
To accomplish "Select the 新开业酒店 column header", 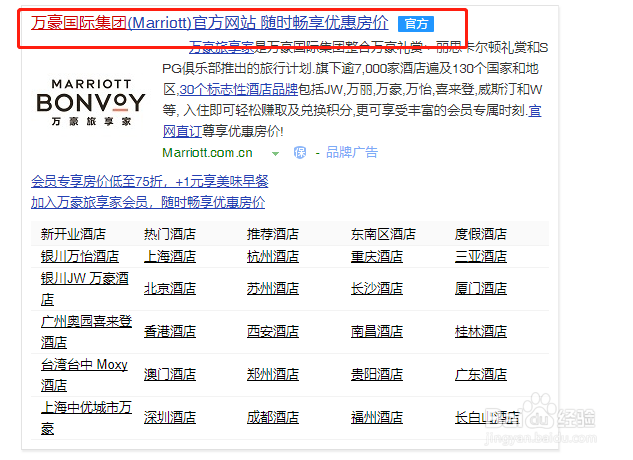I will 73,234.
